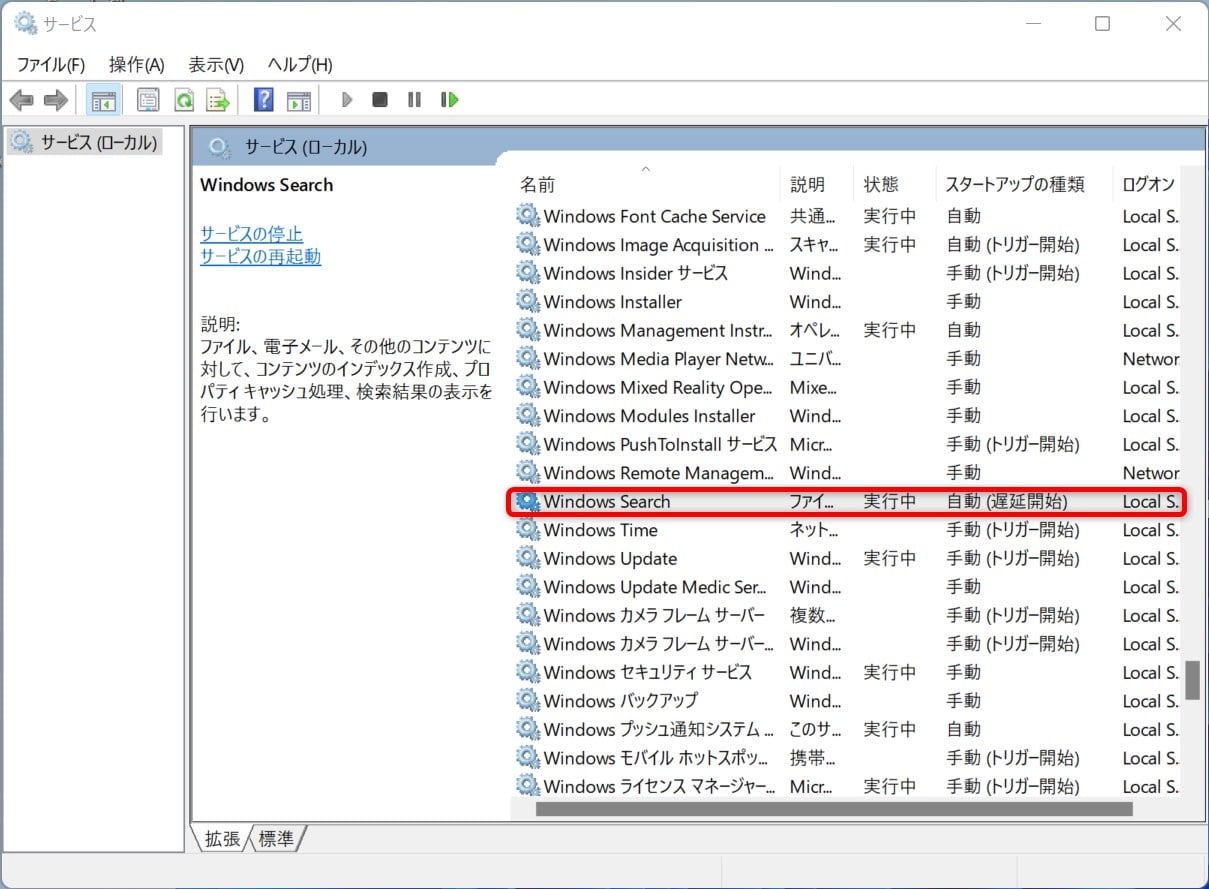Pause the service with the pause icon

(x=414, y=99)
